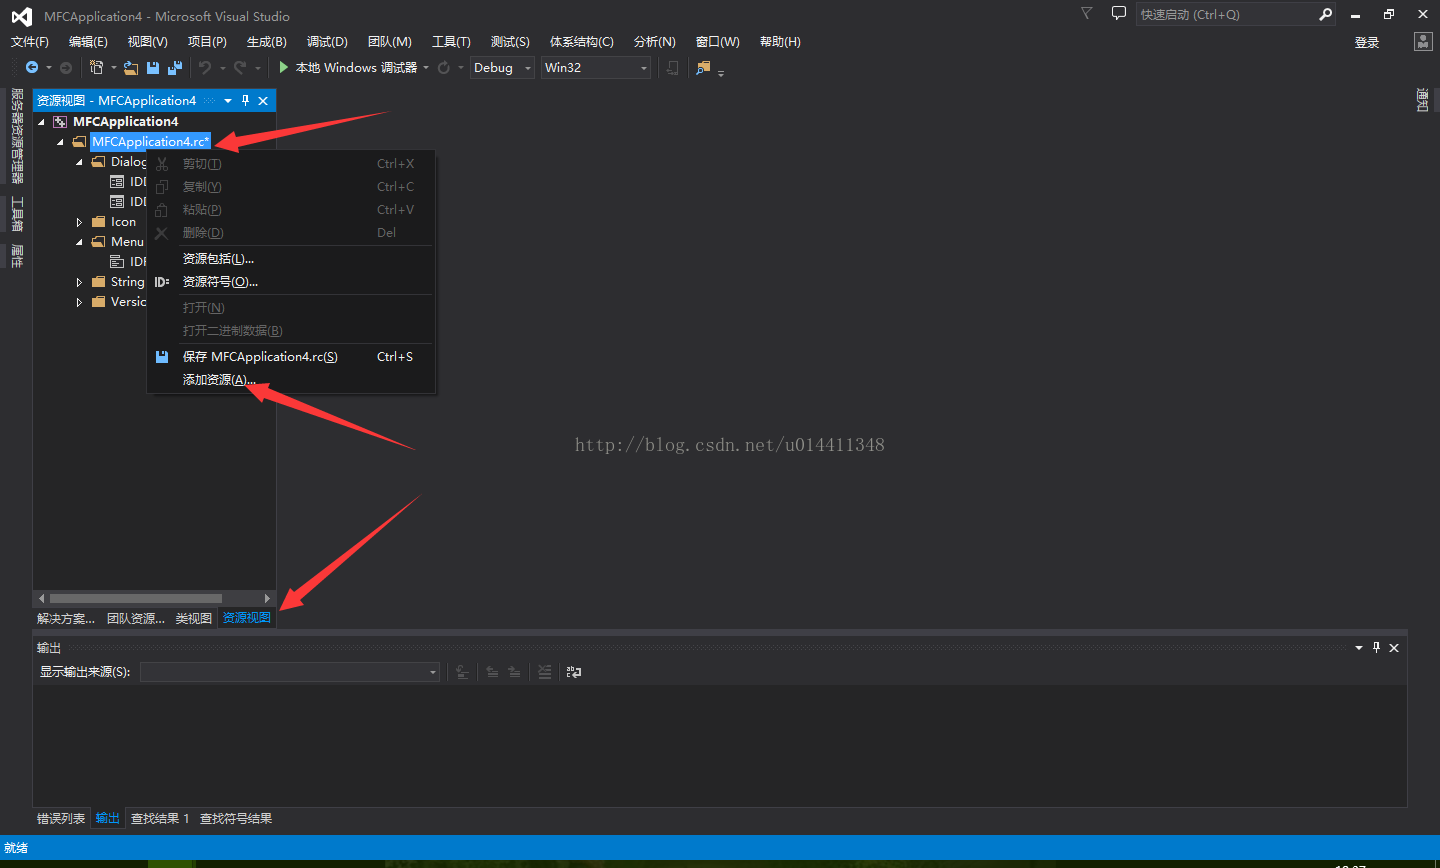Open the 输出 panel window-position dropdown arrow
The height and width of the screenshot is (868, 1440).
pos(1359,647)
